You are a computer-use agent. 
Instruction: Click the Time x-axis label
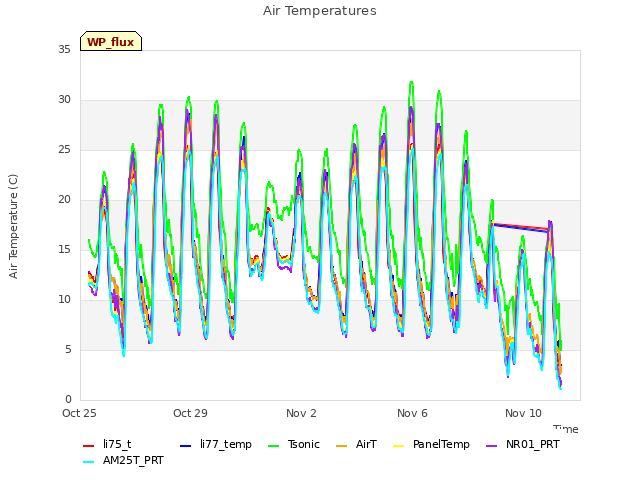point(566,429)
